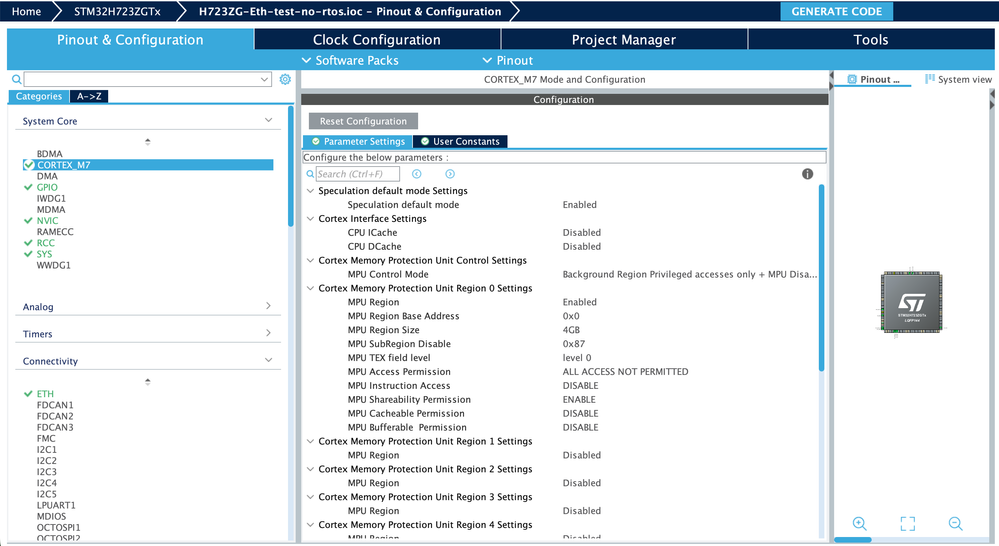Viewport: 999px width, 546px height.
Task: Select BDMA in System Core list
Action: coord(50,154)
